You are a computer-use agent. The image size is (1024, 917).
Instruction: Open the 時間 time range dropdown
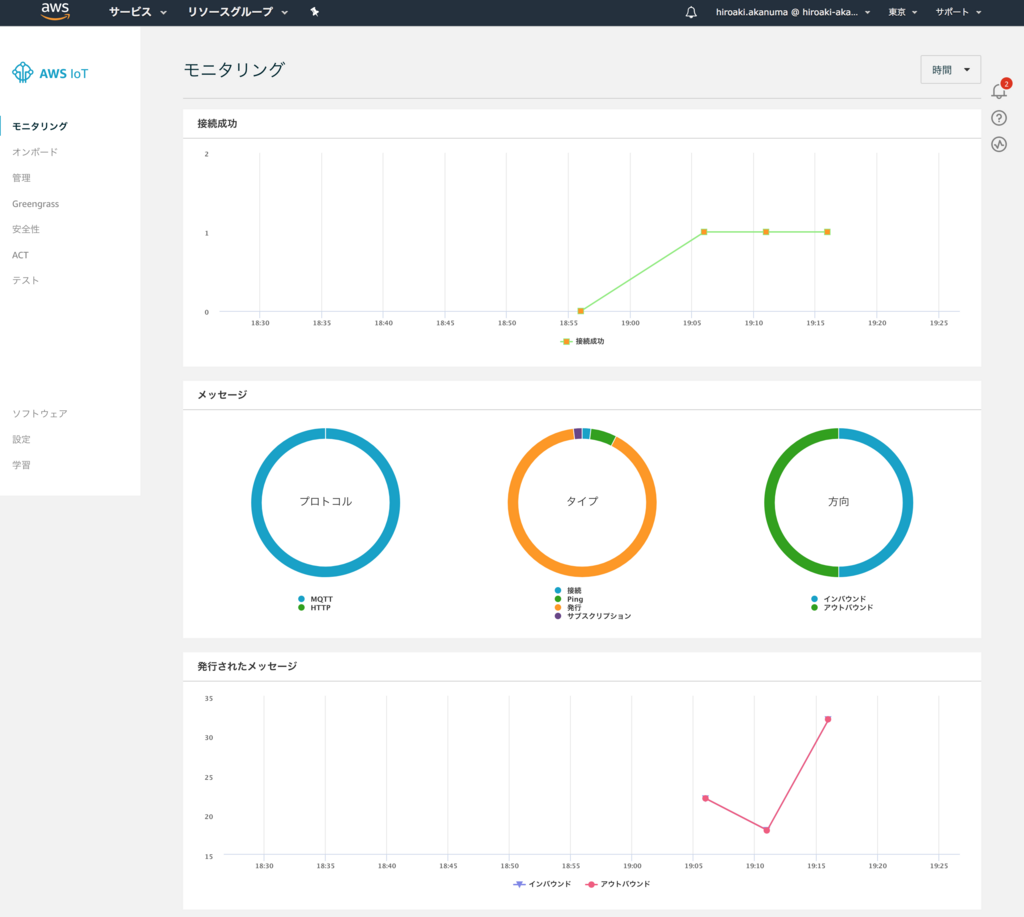coord(950,70)
